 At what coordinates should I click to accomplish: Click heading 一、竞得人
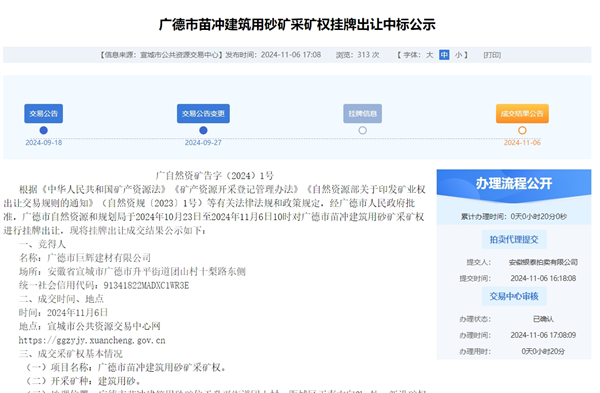pos(42,244)
